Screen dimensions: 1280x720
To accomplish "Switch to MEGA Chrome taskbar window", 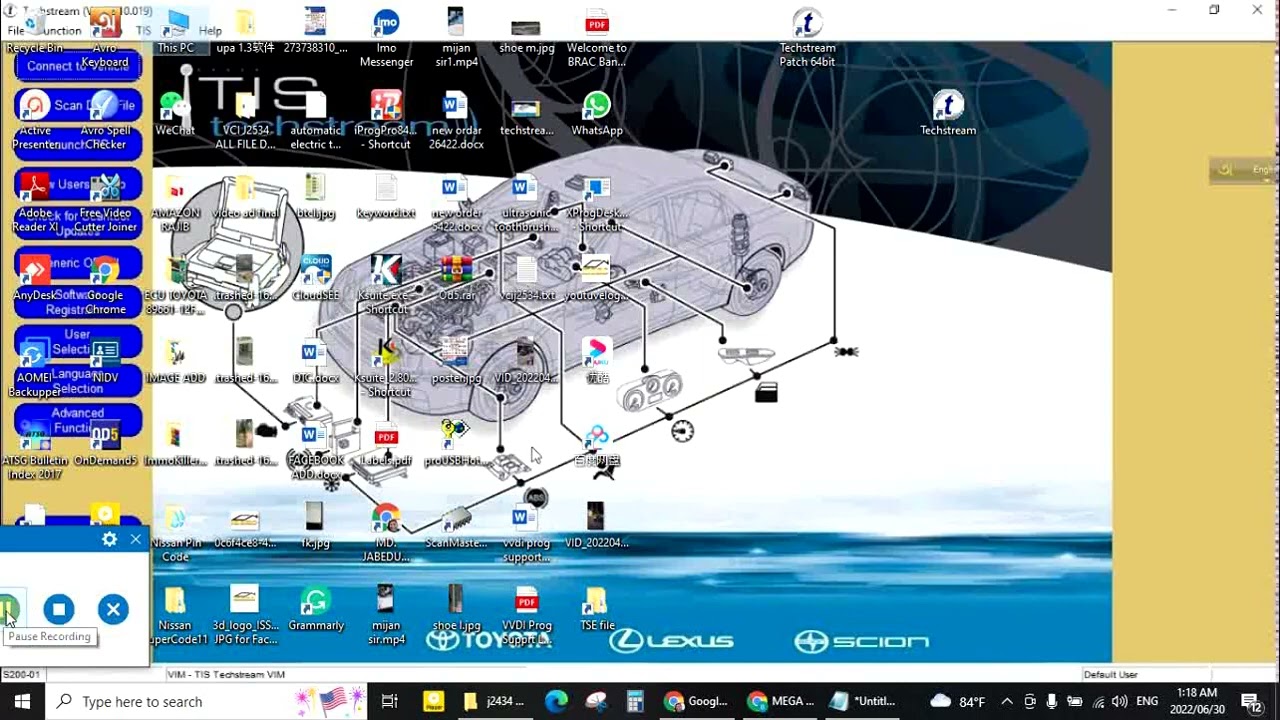I will tap(782, 701).
